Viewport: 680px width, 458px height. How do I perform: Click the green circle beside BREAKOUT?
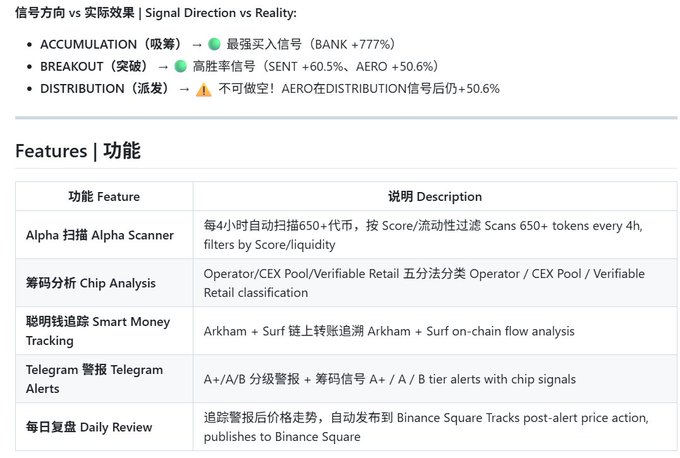pos(180,66)
